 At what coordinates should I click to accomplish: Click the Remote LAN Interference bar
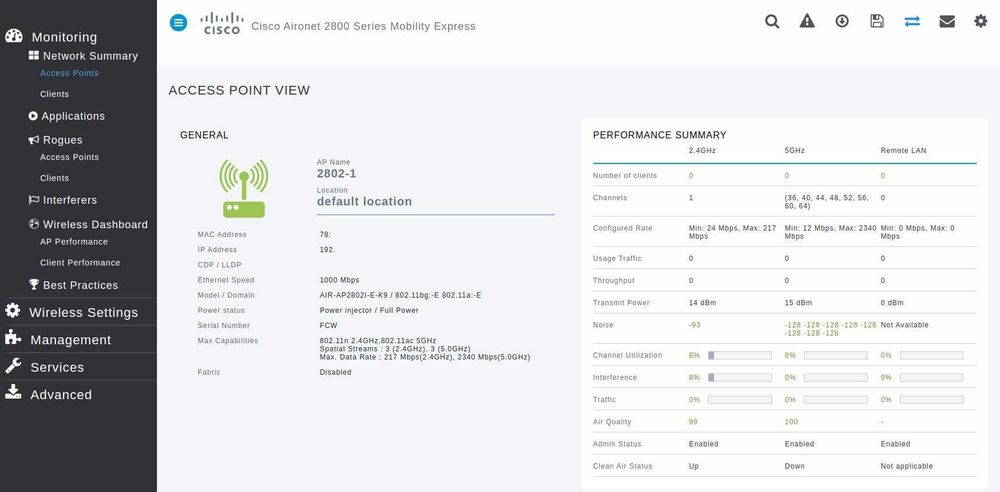coord(931,378)
